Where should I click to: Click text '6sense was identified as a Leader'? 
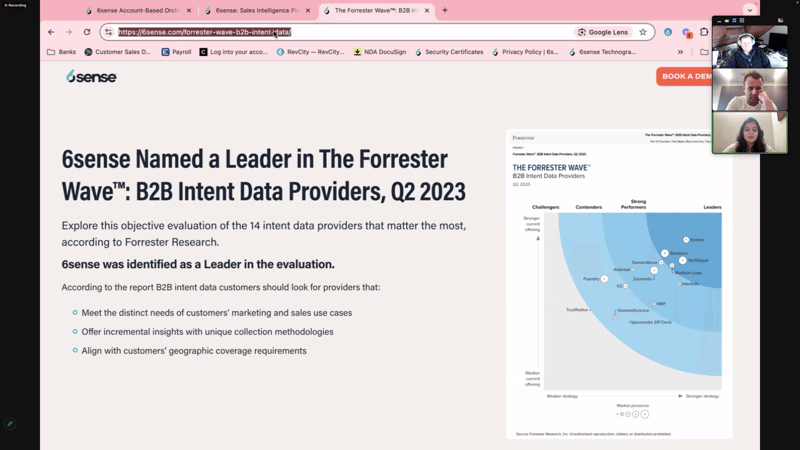(198, 264)
